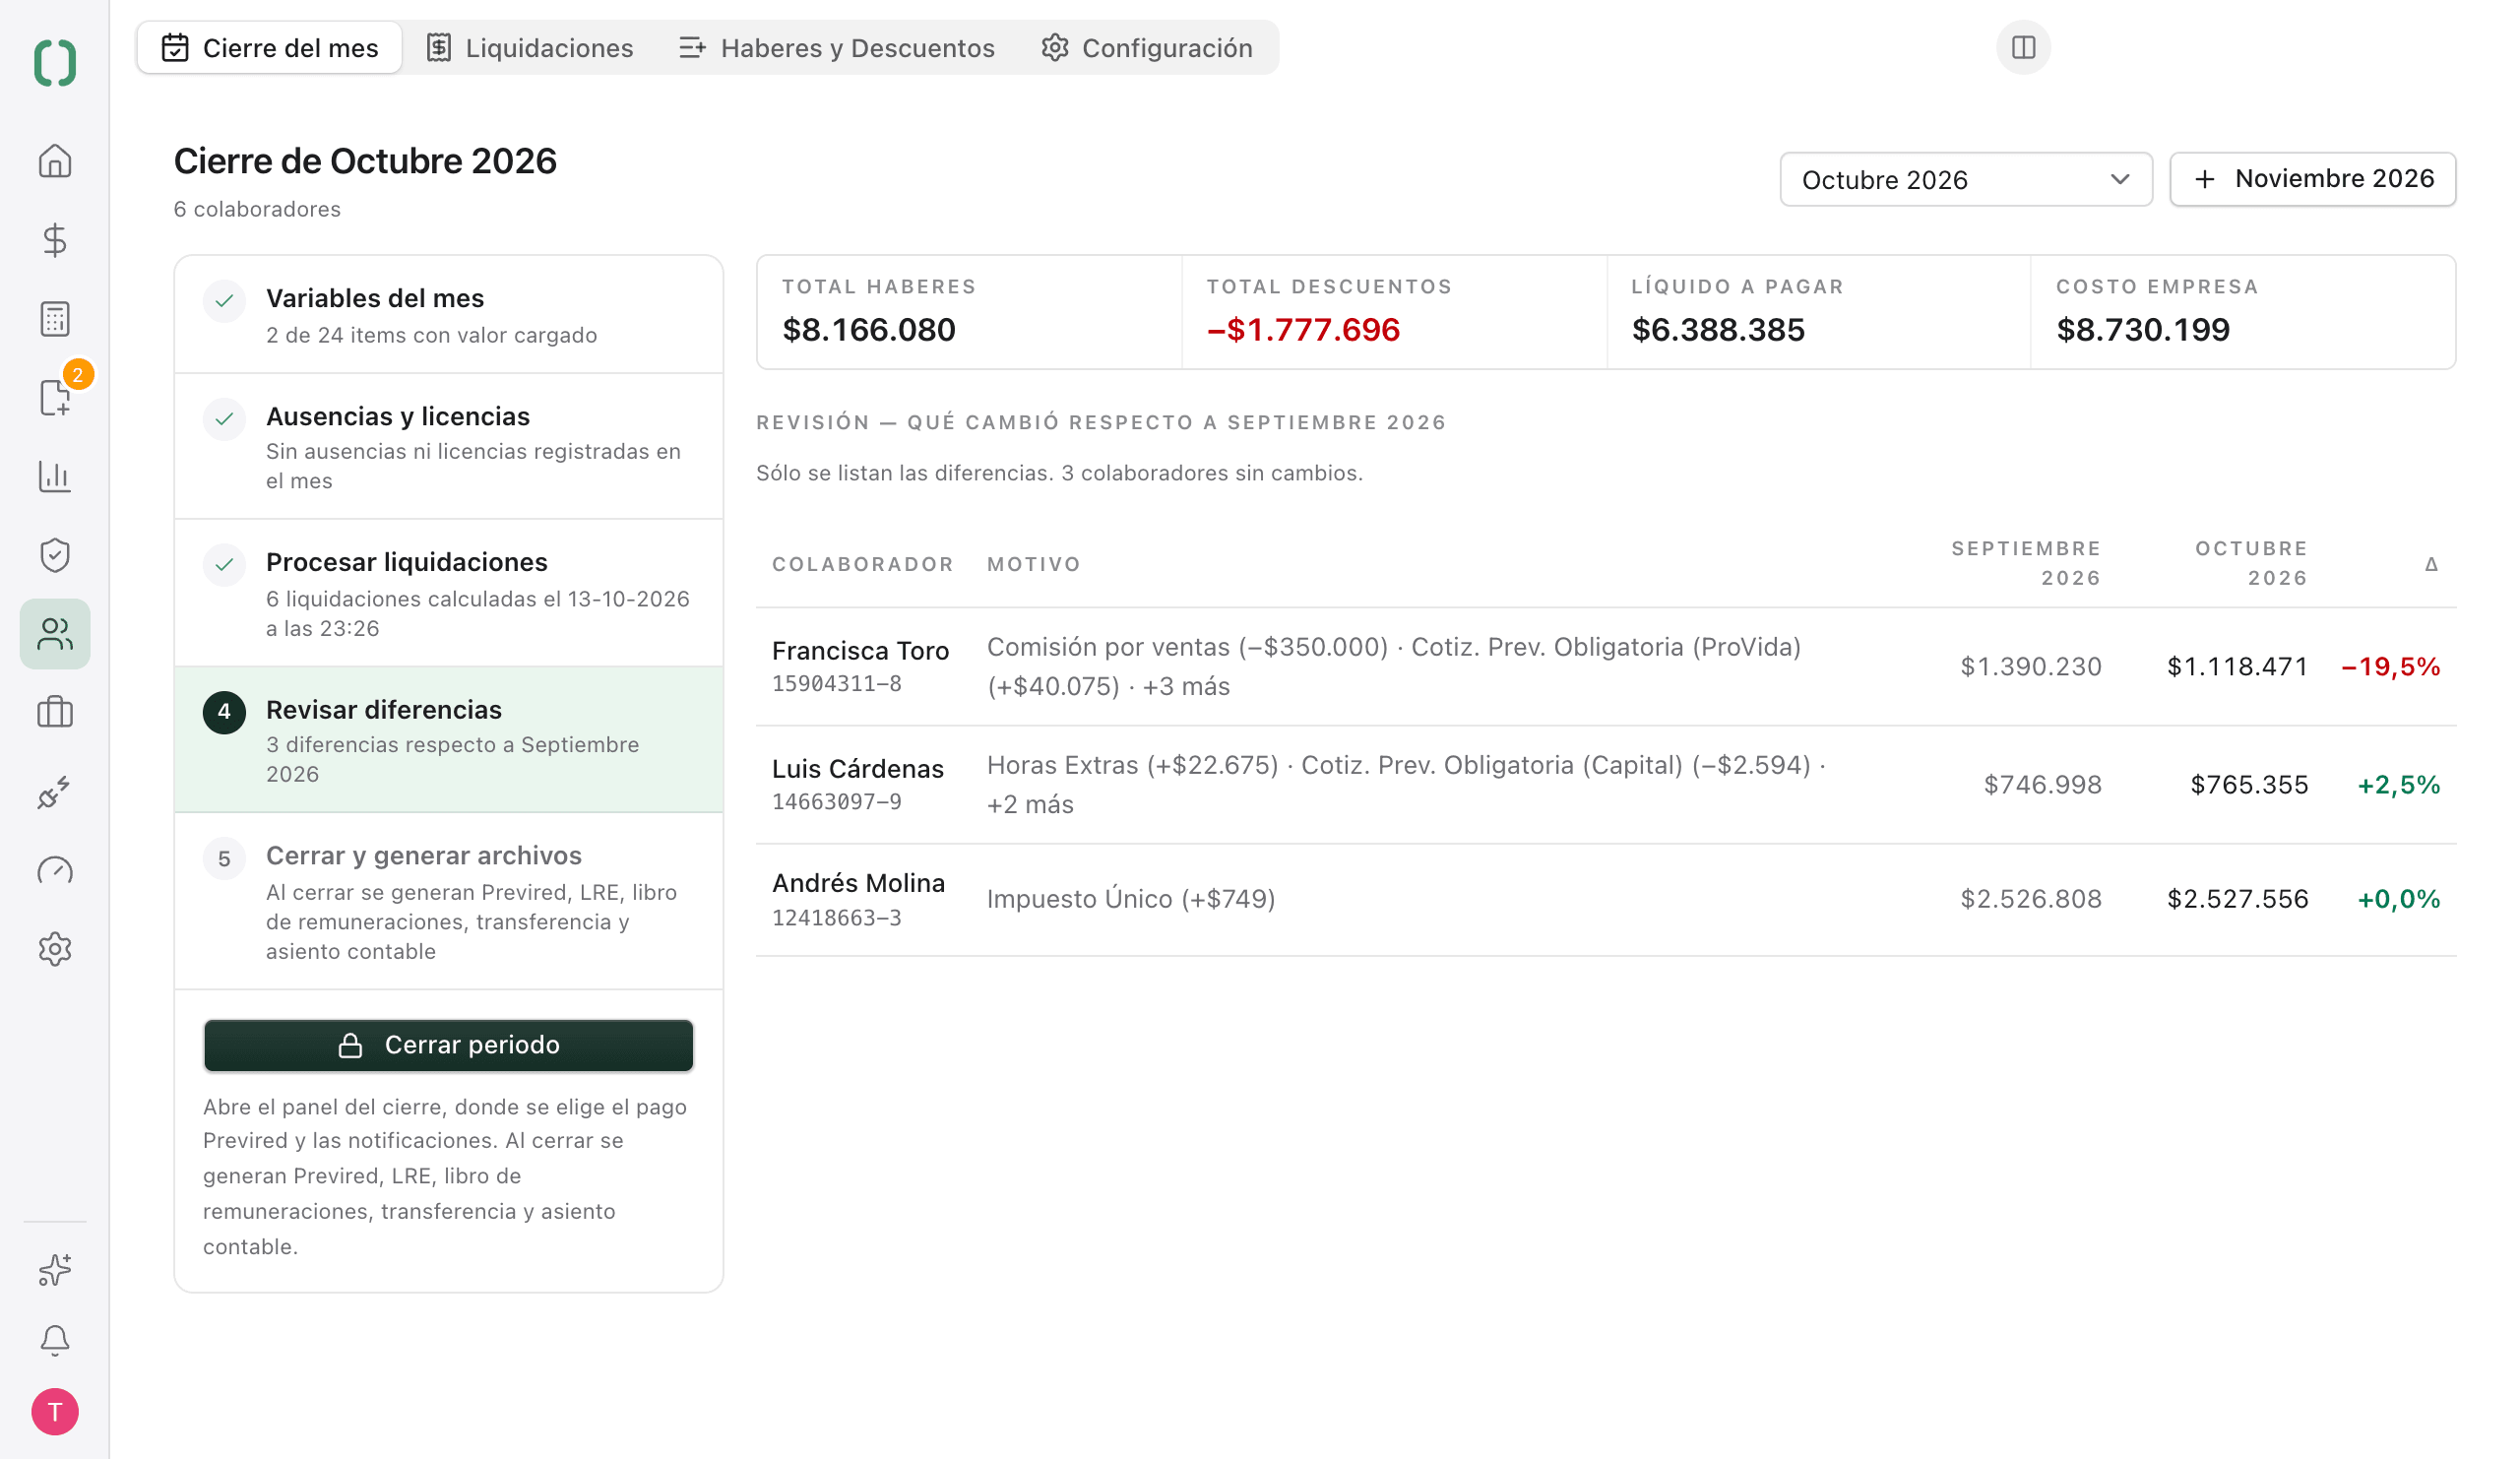Click the user avatar T
The height and width of the screenshot is (1459, 2520).
(55, 1411)
